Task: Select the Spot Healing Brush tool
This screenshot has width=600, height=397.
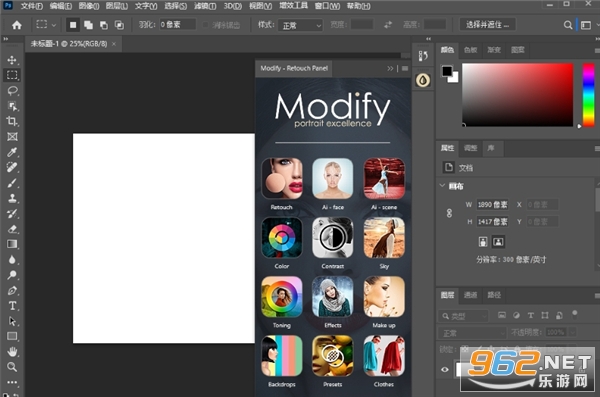Action: click(12, 167)
